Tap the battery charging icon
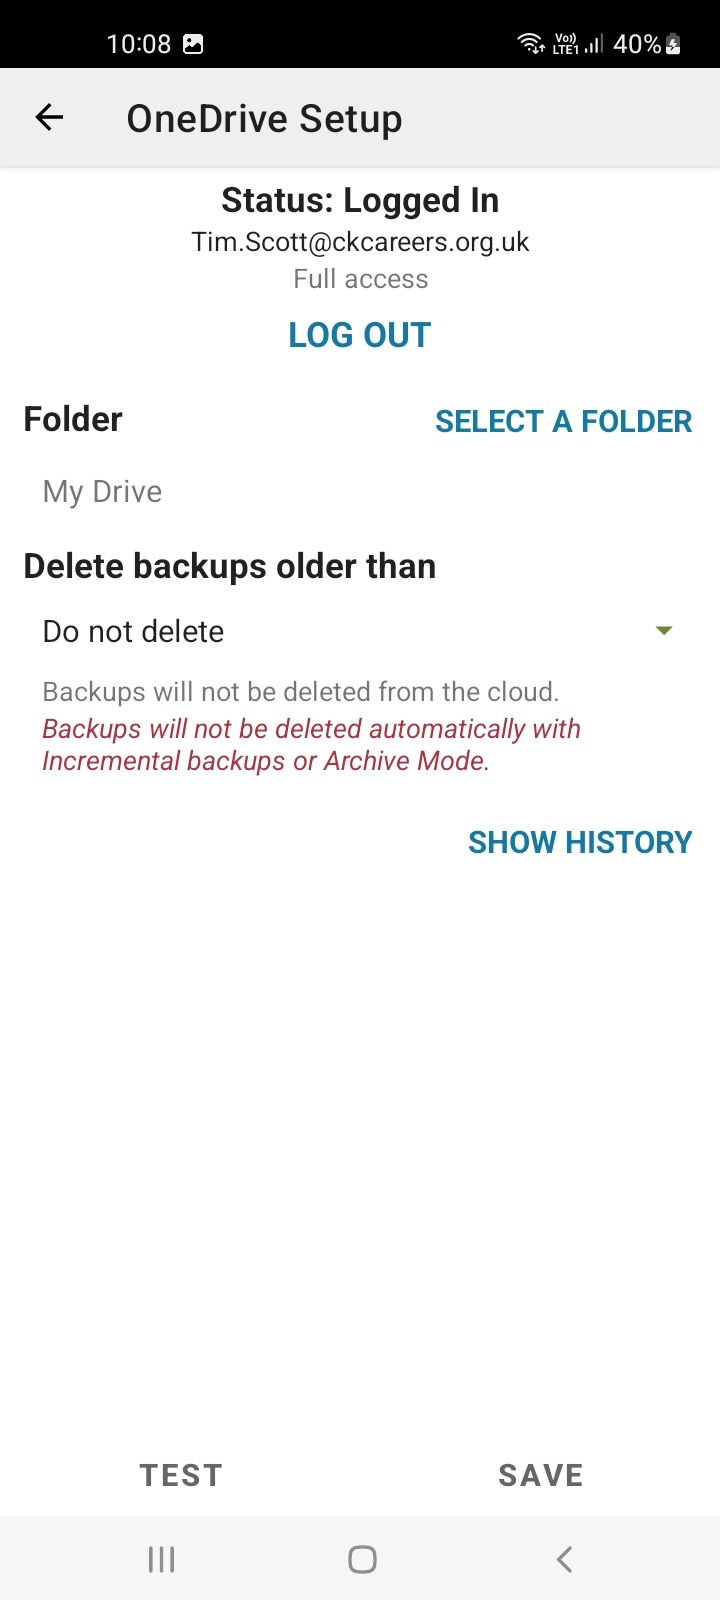720x1600 pixels. click(673, 44)
